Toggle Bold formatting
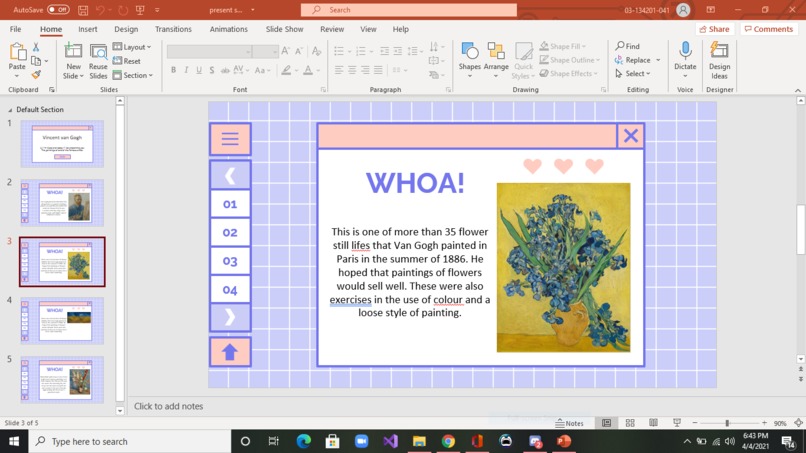Screen dimensions: 806x453 coord(173,70)
